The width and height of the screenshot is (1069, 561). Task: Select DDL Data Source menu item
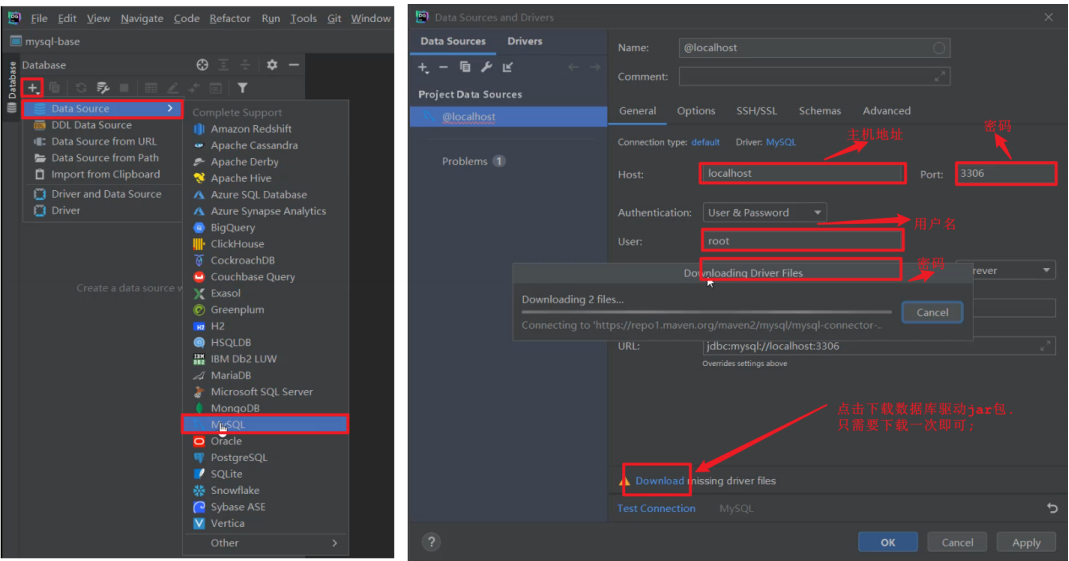[x=103, y=125]
